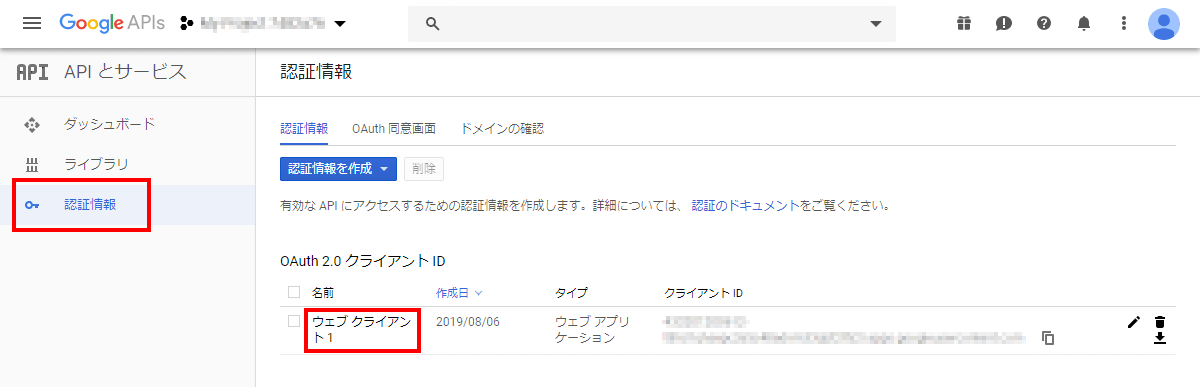The width and height of the screenshot is (1200, 387).
Task: Click the 2019/08/06 date cell
Action: coord(468,321)
